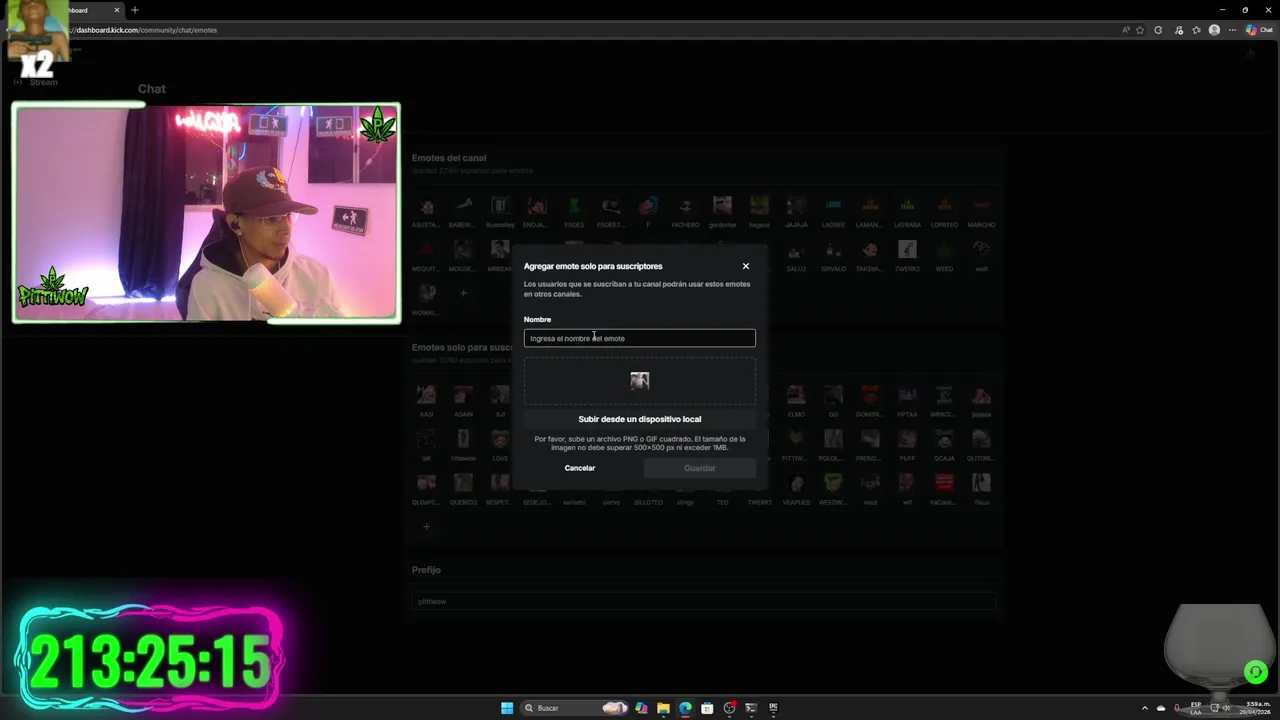Select the WEED channel emote

(x=944, y=256)
